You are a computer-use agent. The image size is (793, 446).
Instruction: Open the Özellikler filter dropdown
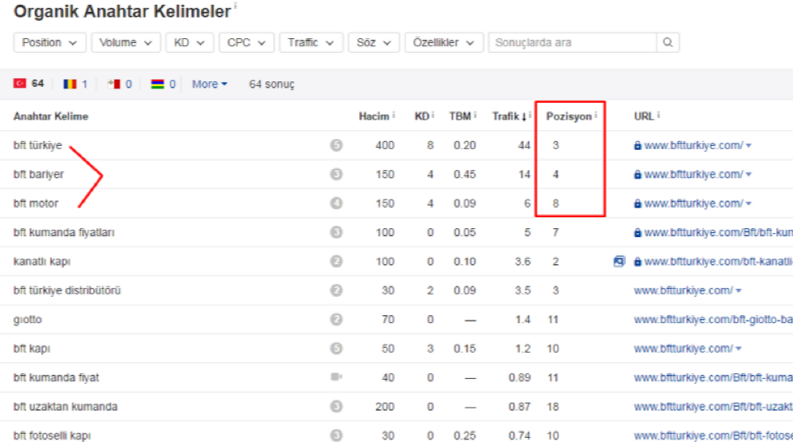pos(444,42)
